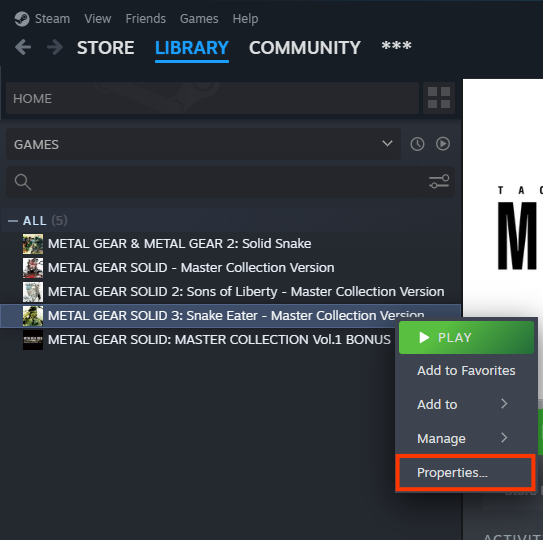Viewport: 543px width, 540px height.
Task: Click the library search field
Action: pos(215,182)
